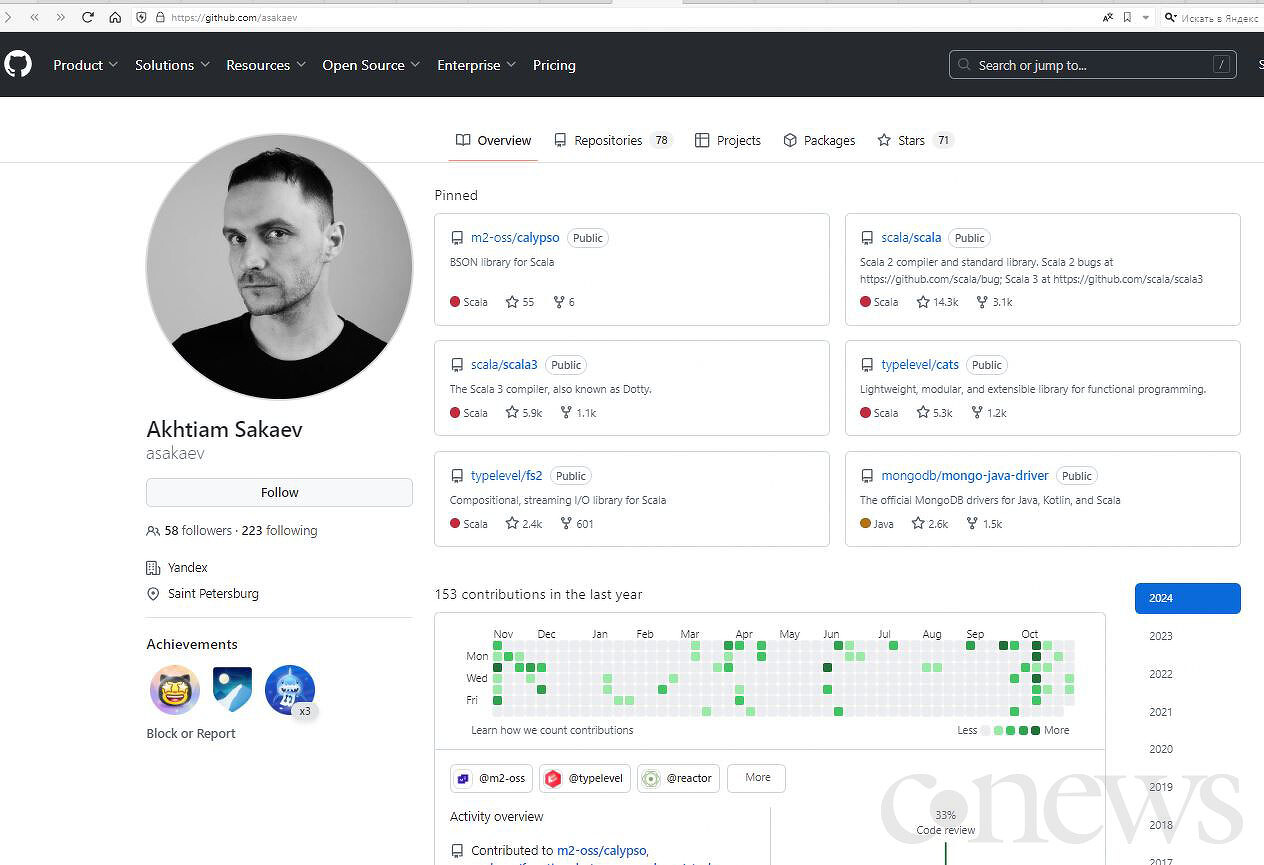This screenshot has height=865, width=1264.
Task: Filter activity by @typelevel organization
Action: coord(585,778)
